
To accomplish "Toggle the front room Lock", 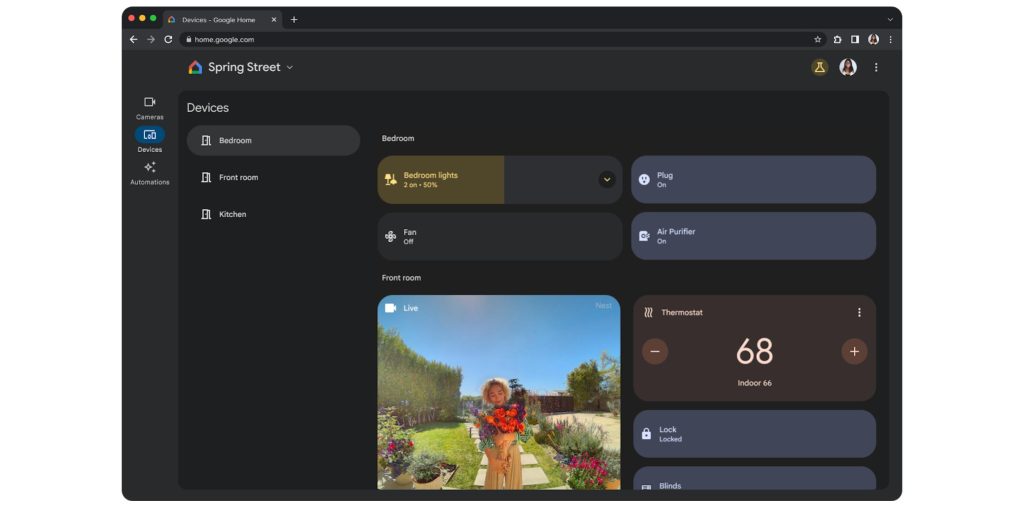I will tap(753, 434).
